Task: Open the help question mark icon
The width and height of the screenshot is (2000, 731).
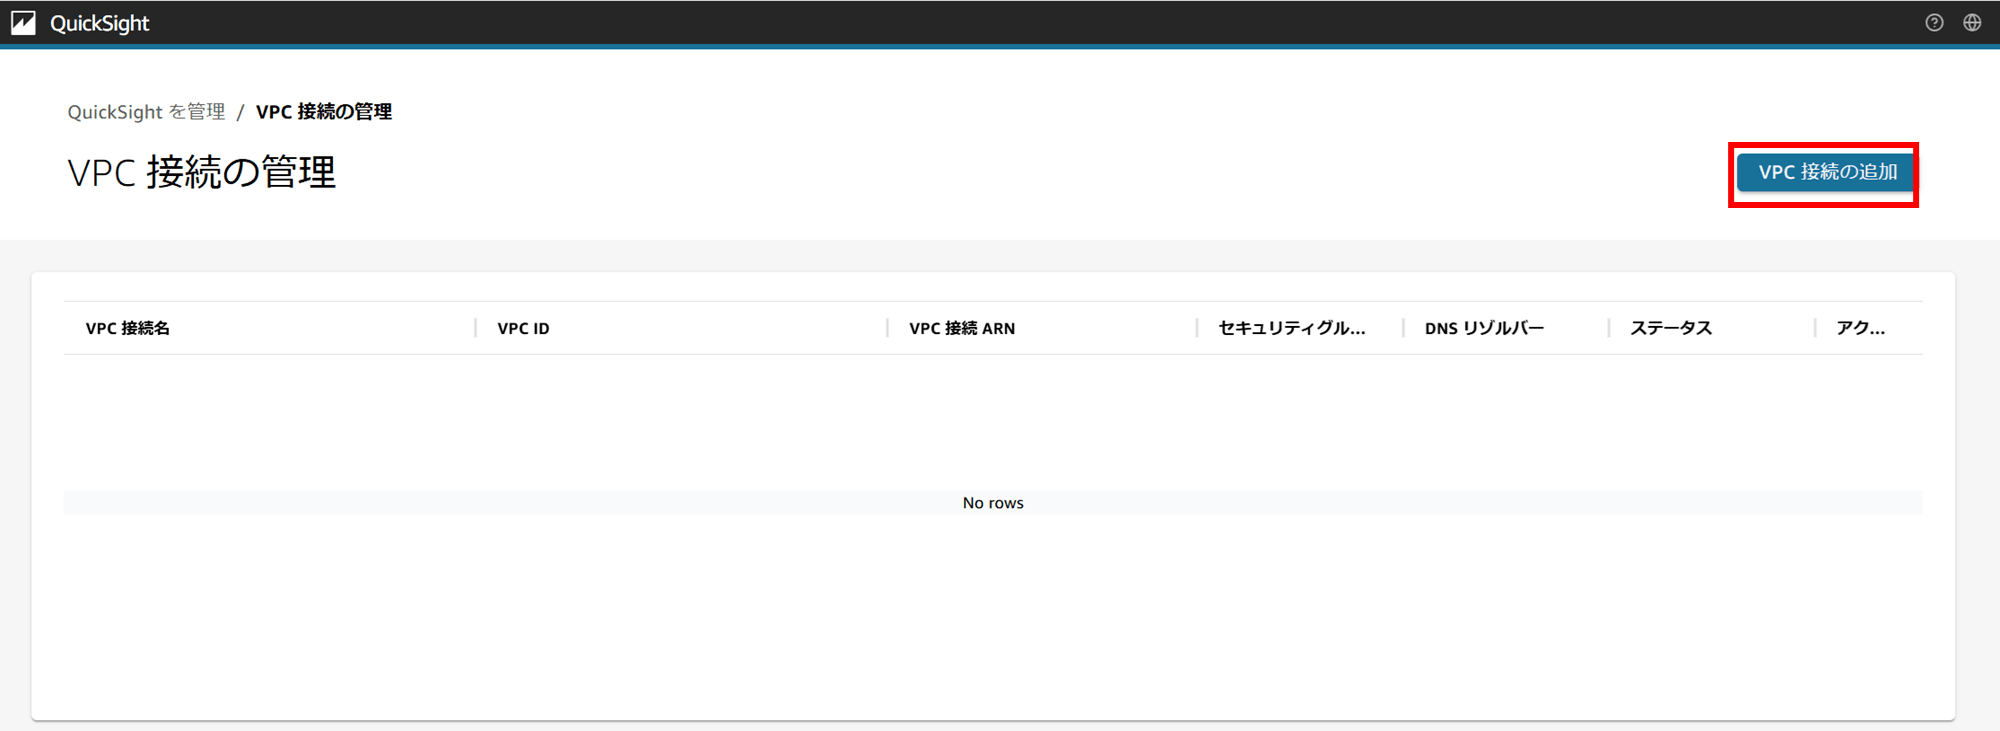Action: pos(1934,23)
